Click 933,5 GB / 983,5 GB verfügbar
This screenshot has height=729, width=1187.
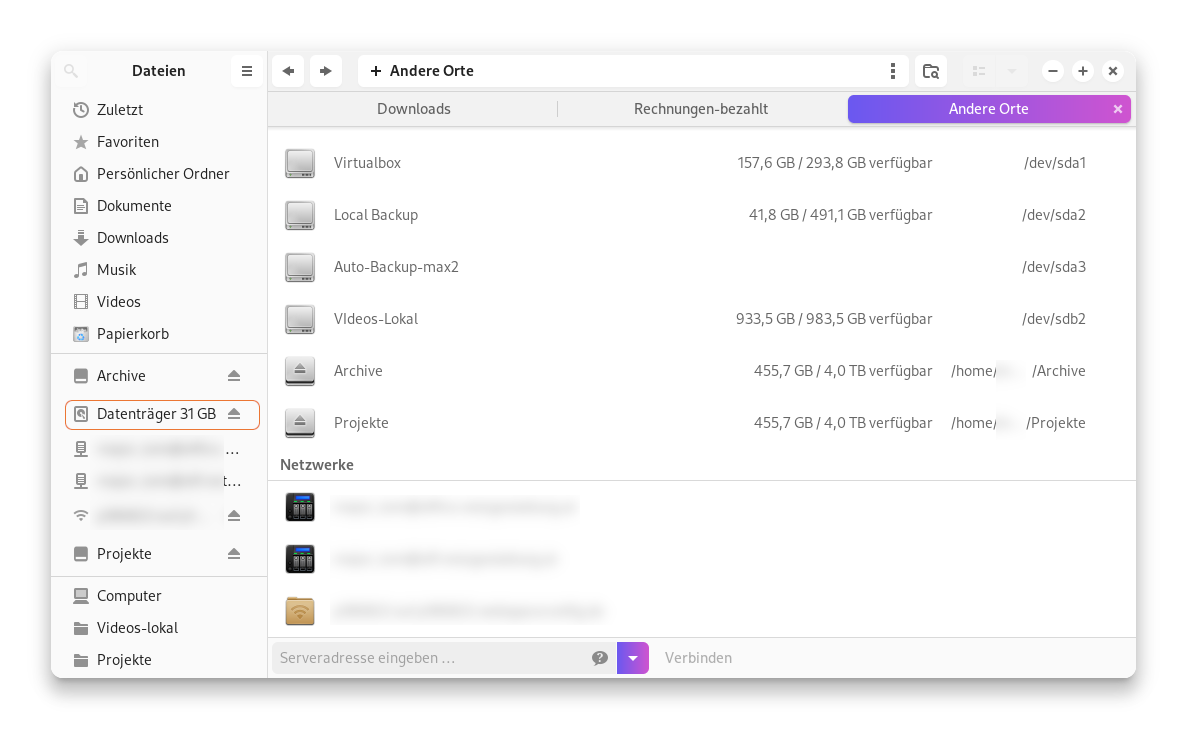(x=833, y=319)
